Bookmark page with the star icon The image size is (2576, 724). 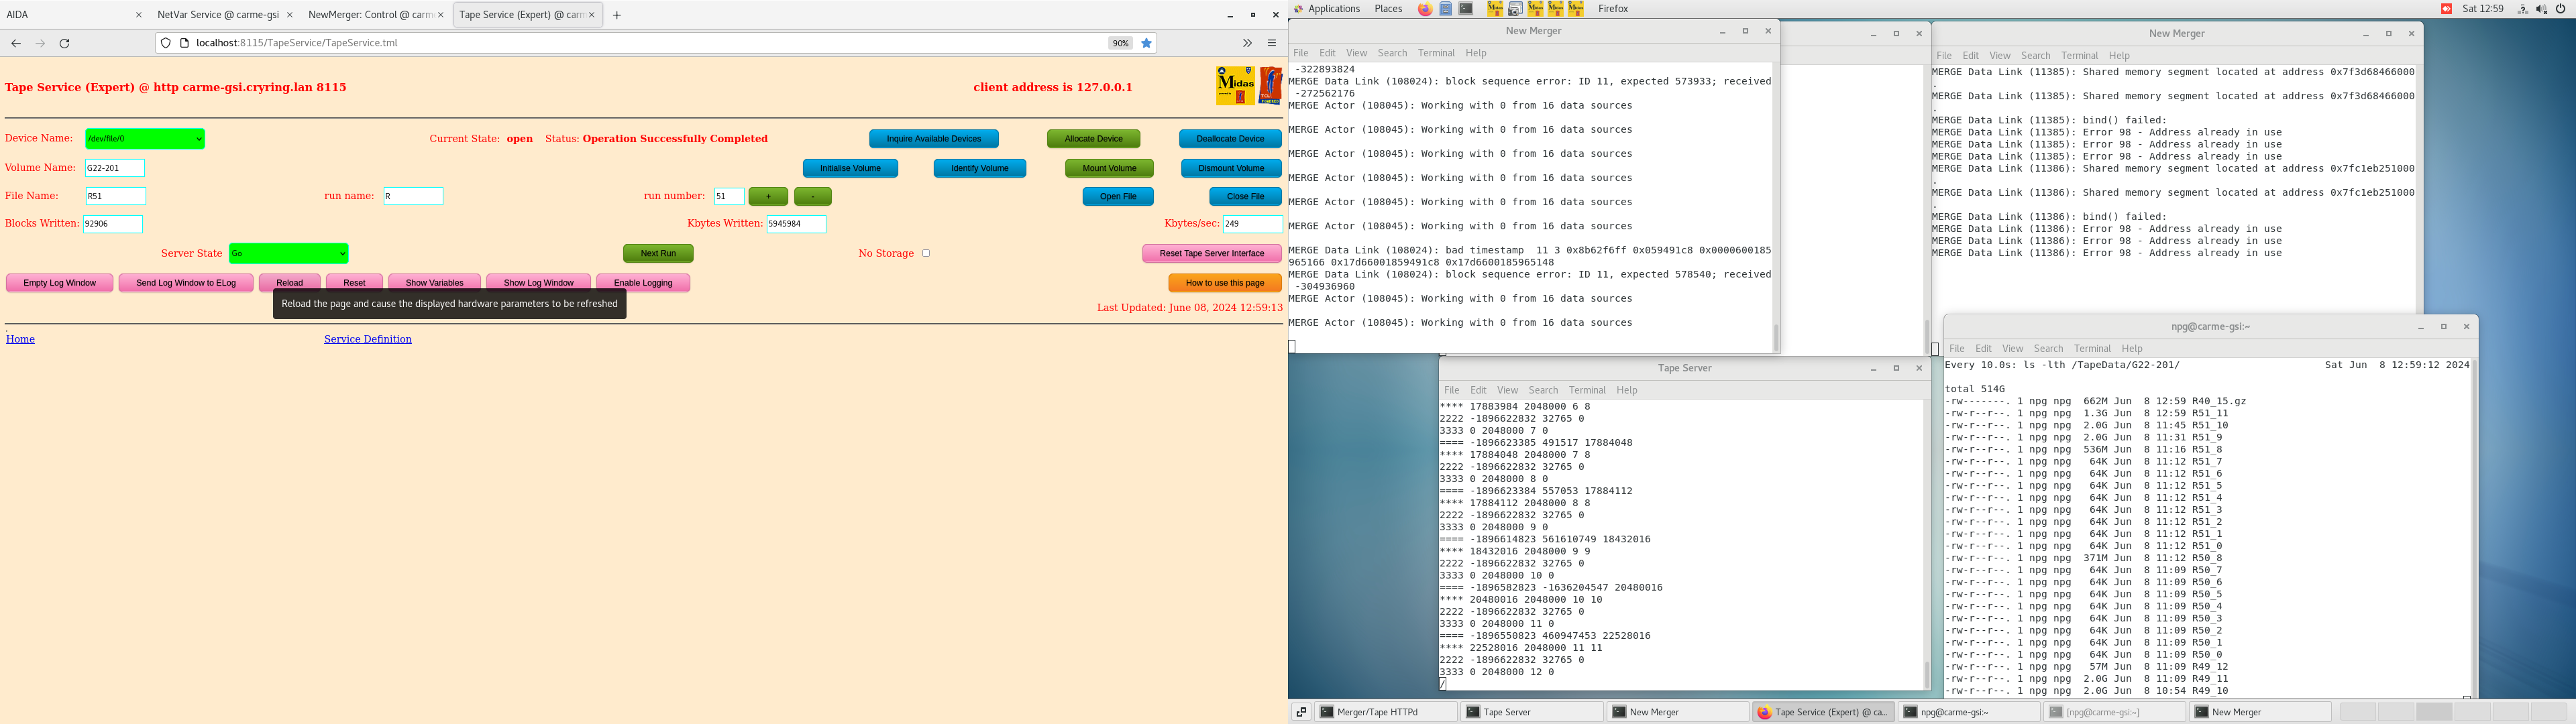click(1147, 43)
